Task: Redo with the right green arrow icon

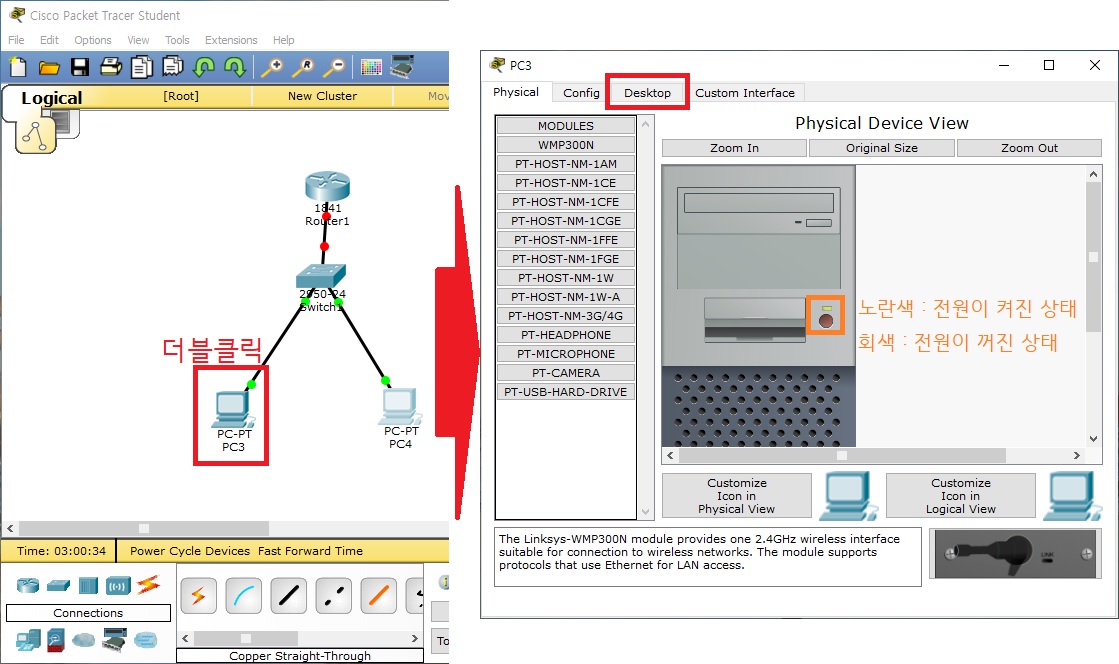Action: (235, 67)
